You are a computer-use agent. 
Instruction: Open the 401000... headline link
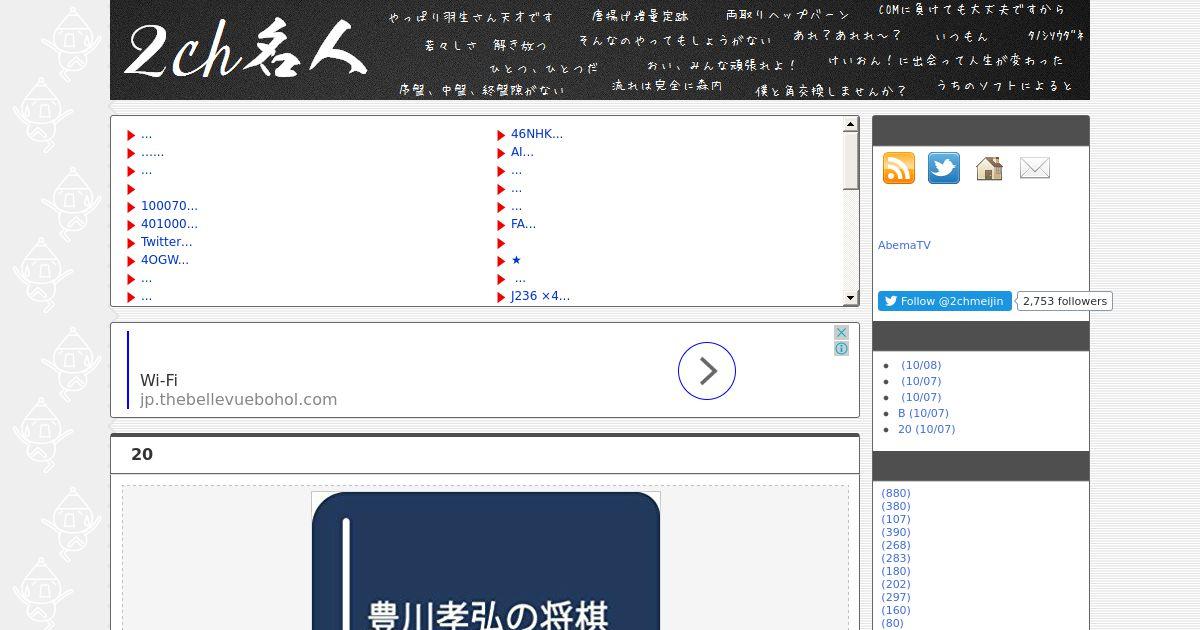(169, 224)
